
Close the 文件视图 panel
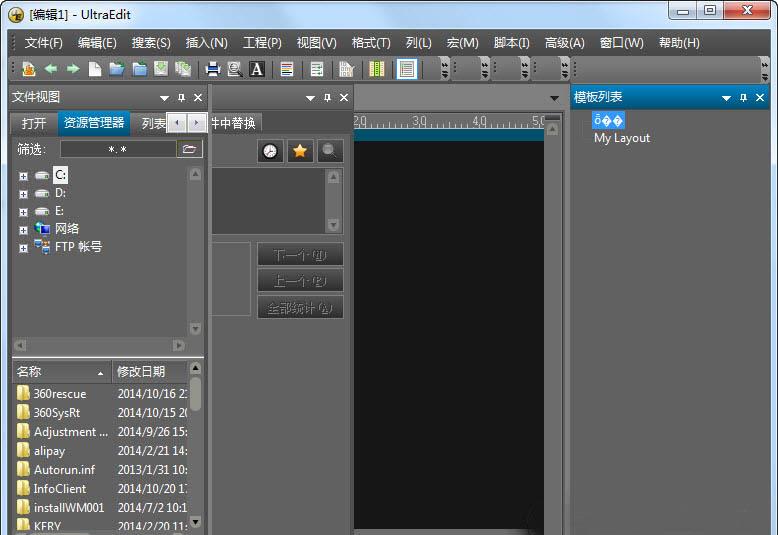tap(198, 98)
